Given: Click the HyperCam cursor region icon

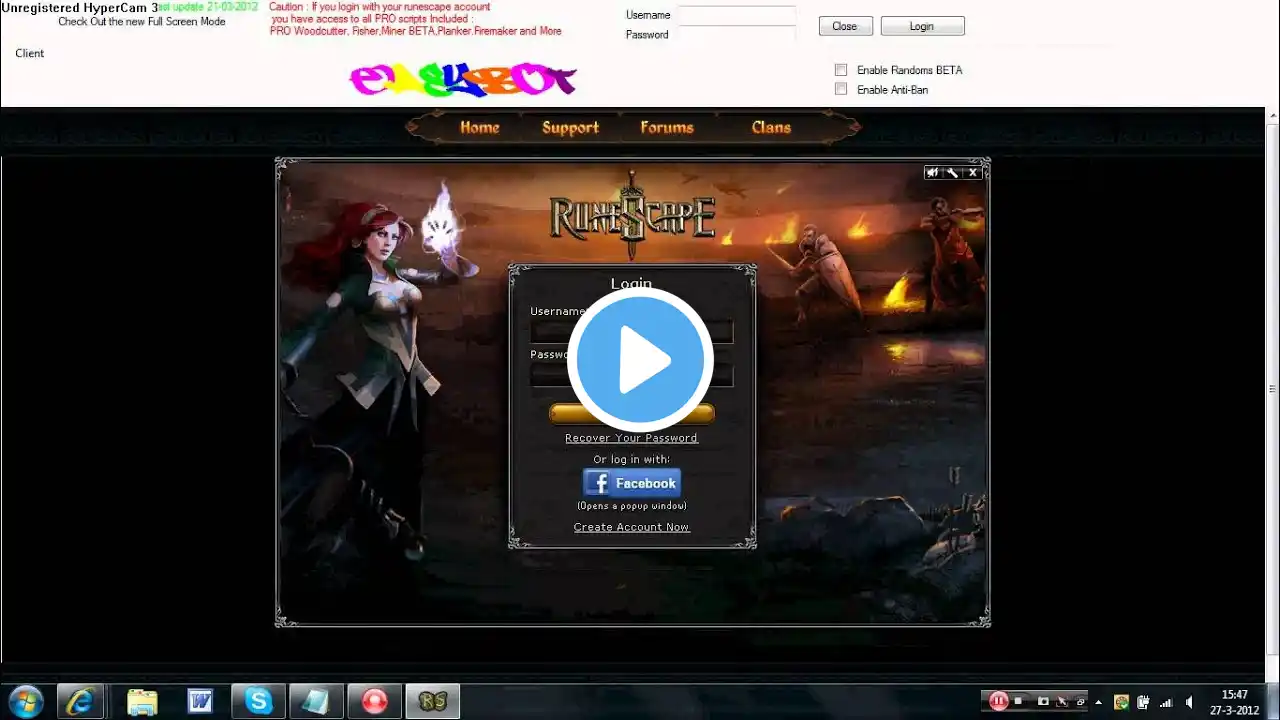Looking at the screenshot, I should pyautogui.click(x=1062, y=701).
